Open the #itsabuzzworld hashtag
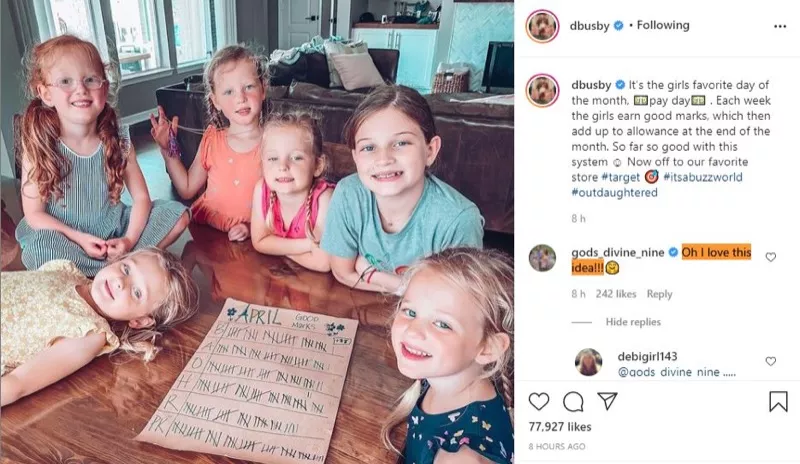The width and height of the screenshot is (800, 464). tap(703, 177)
